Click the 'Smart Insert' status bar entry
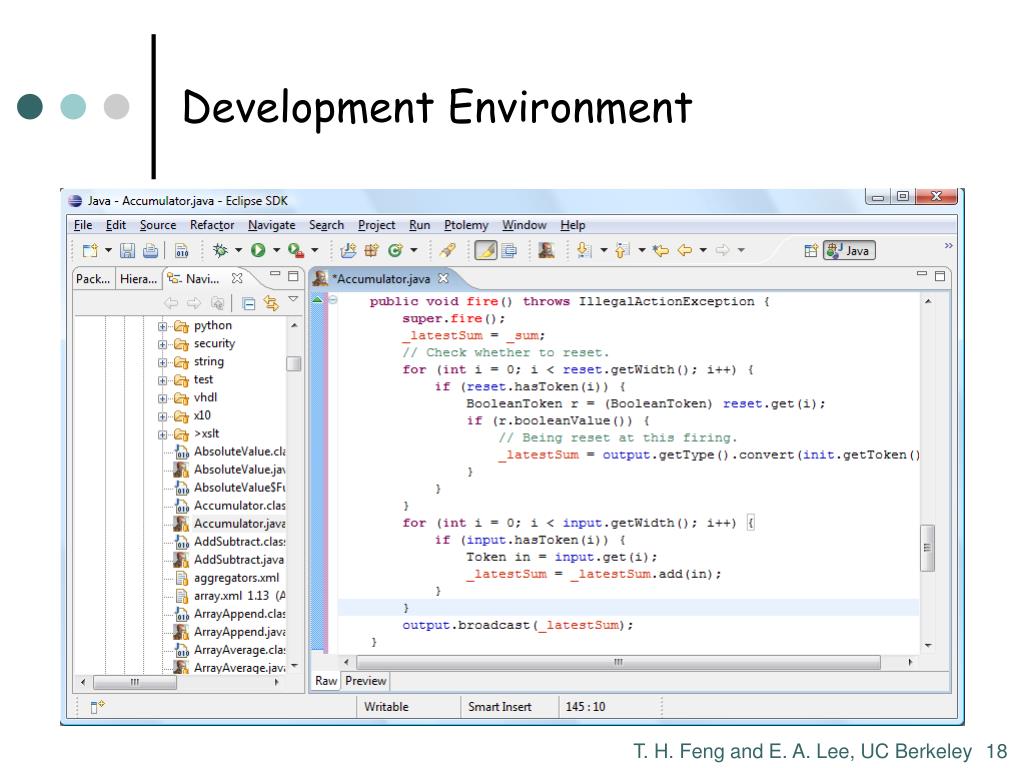Viewport: 1024px width, 768px height. [x=500, y=707]
